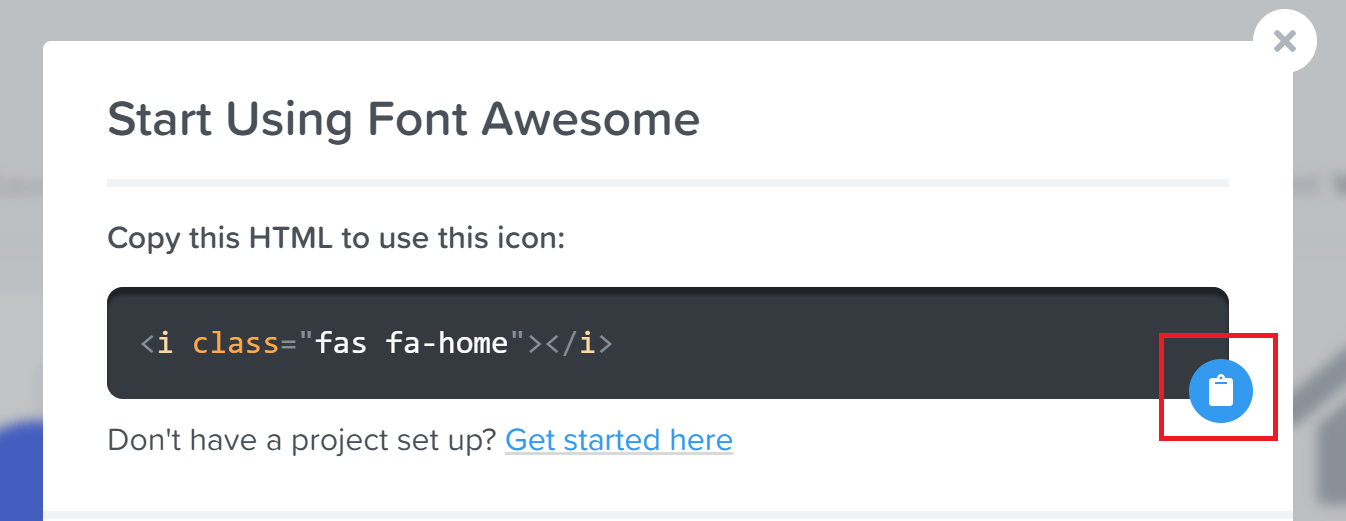The height and width of the screenshot is (521, 1346).
Task: Select the fas prefix in the code block
Action: pos(342,343)
